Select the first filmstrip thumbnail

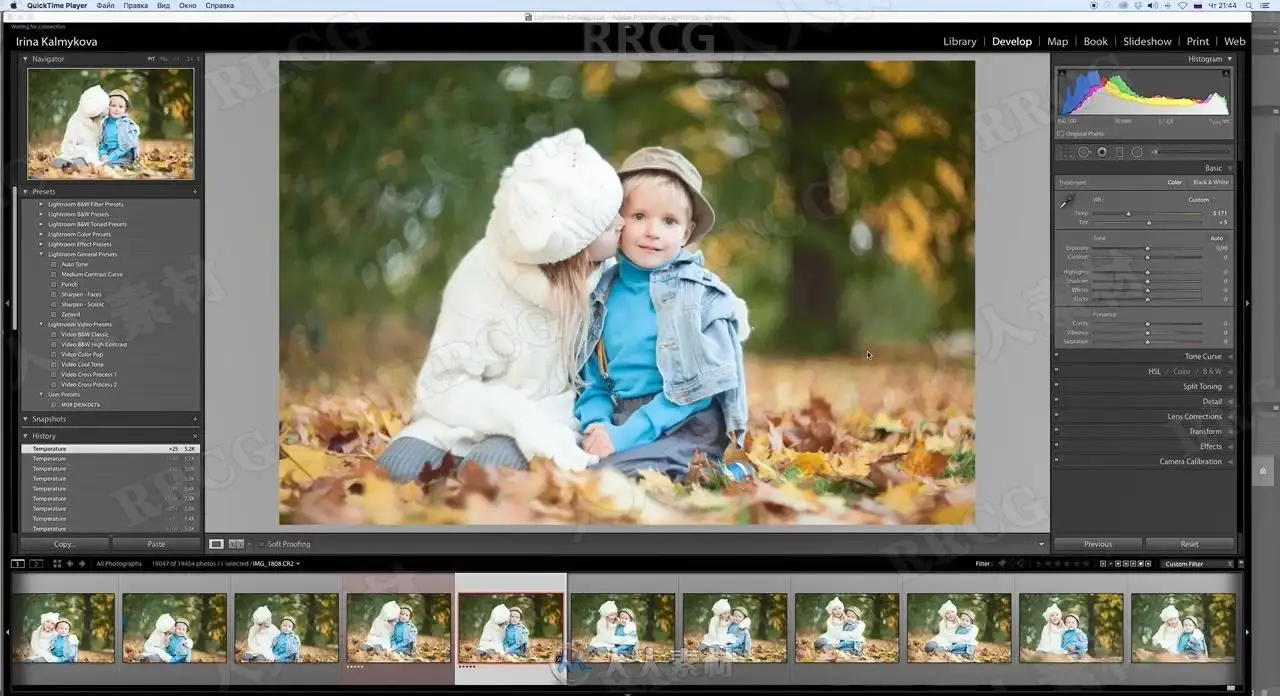62,627
